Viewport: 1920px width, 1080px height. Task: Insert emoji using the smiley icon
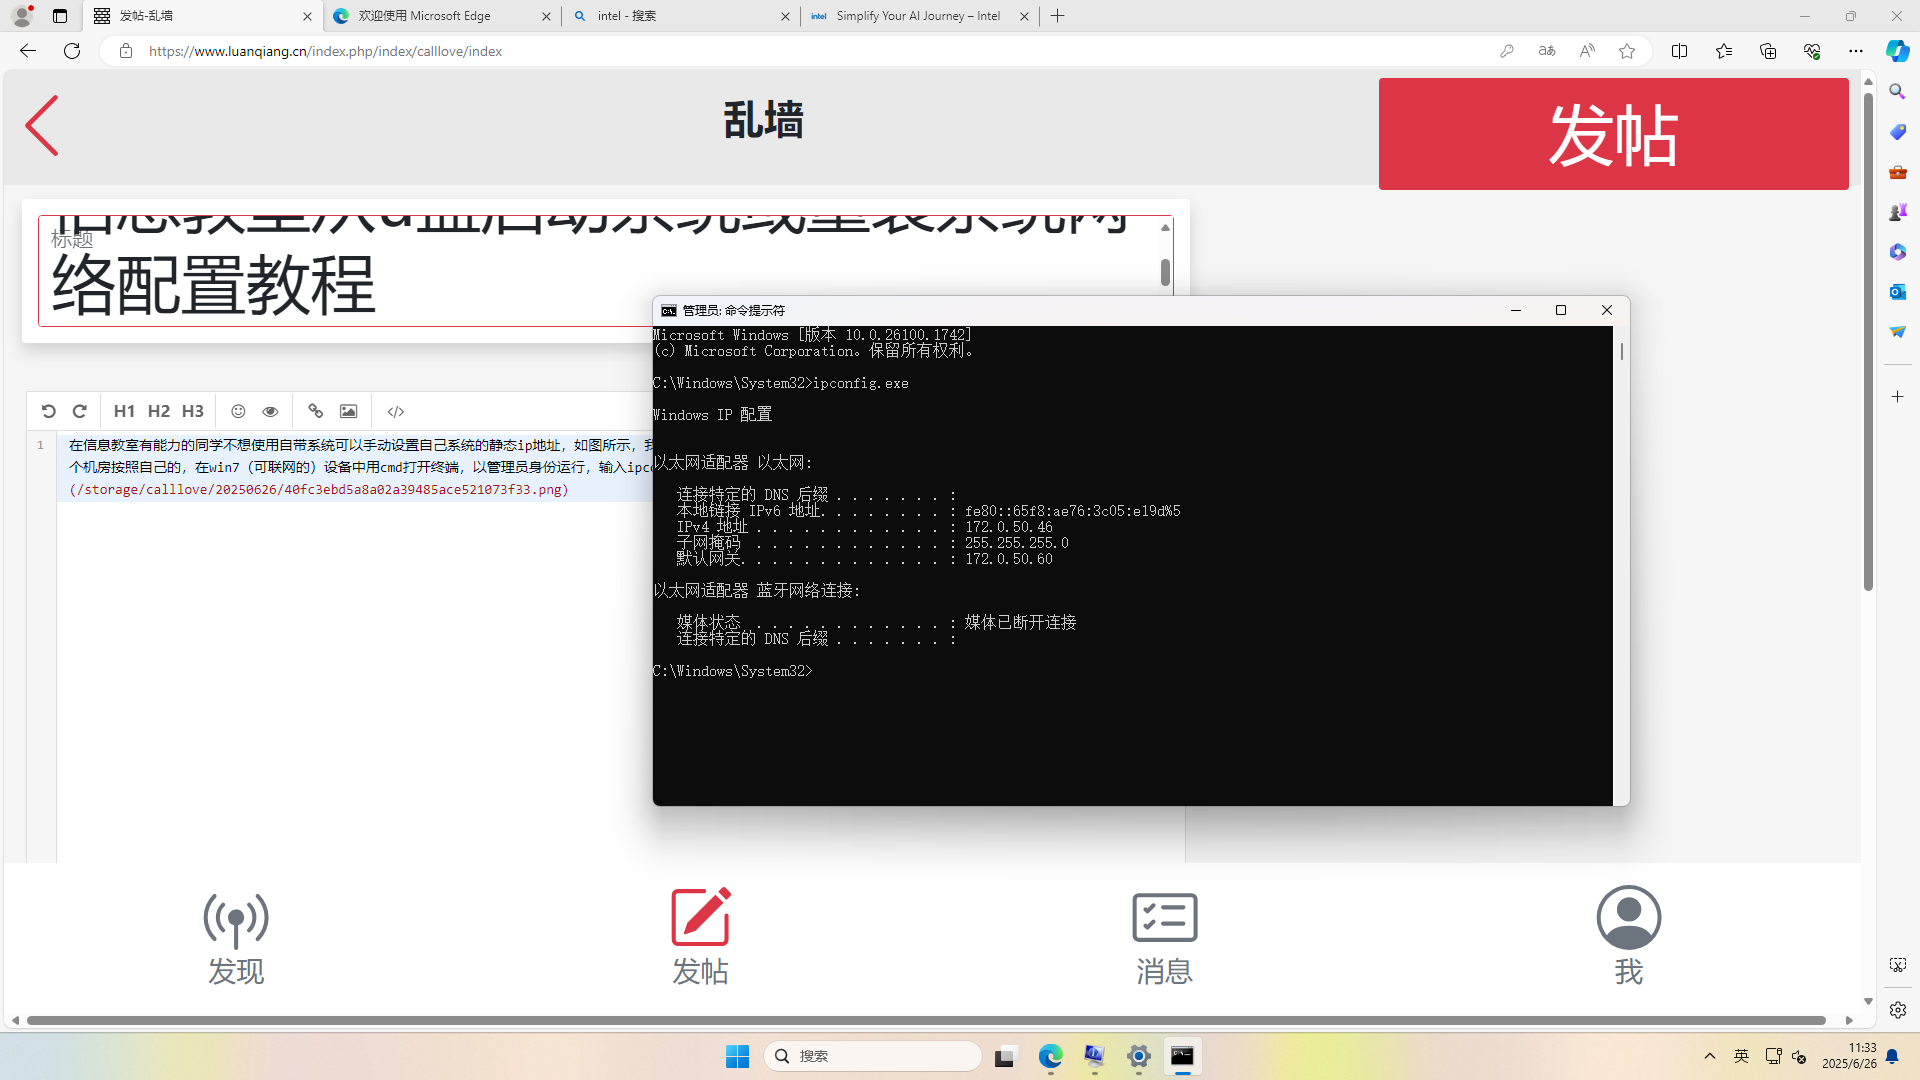coord(238,411)
